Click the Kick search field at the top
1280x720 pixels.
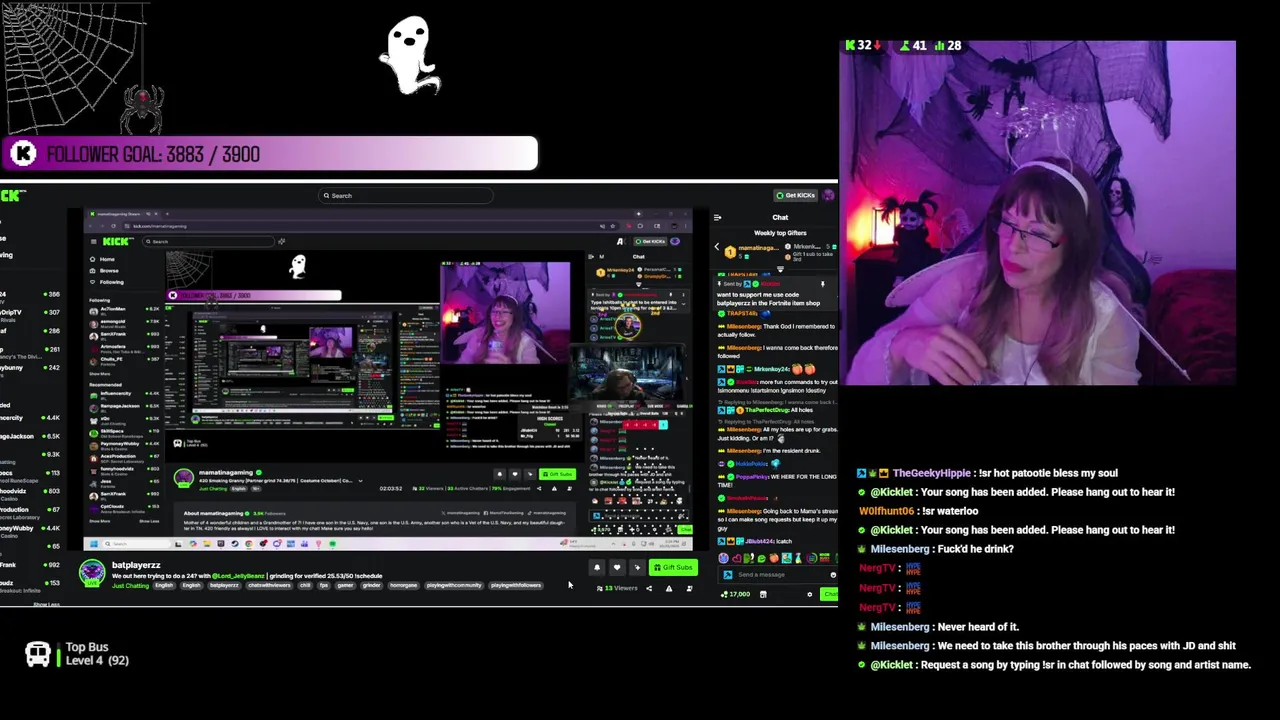pos(406,196)
